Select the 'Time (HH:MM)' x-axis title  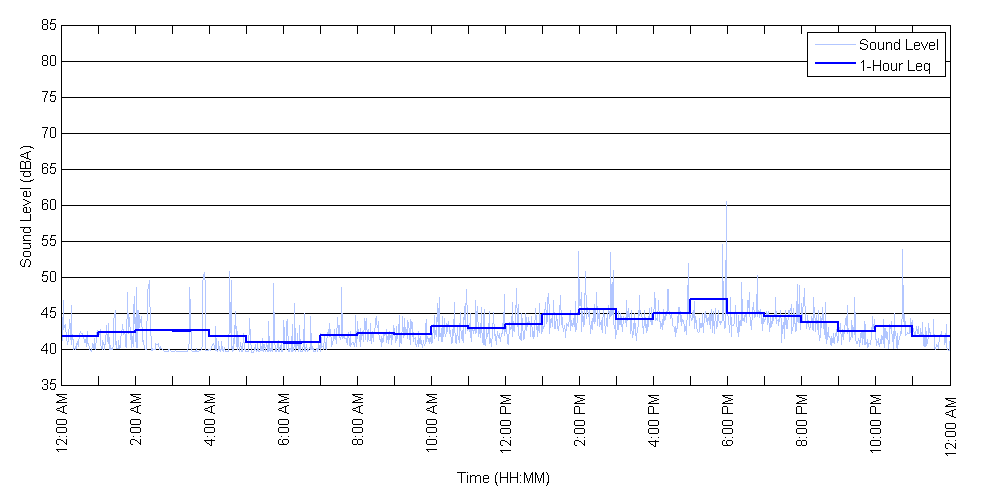504,478
